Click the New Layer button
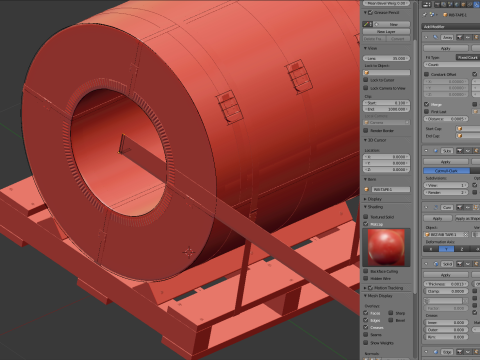 coord(386,32)
